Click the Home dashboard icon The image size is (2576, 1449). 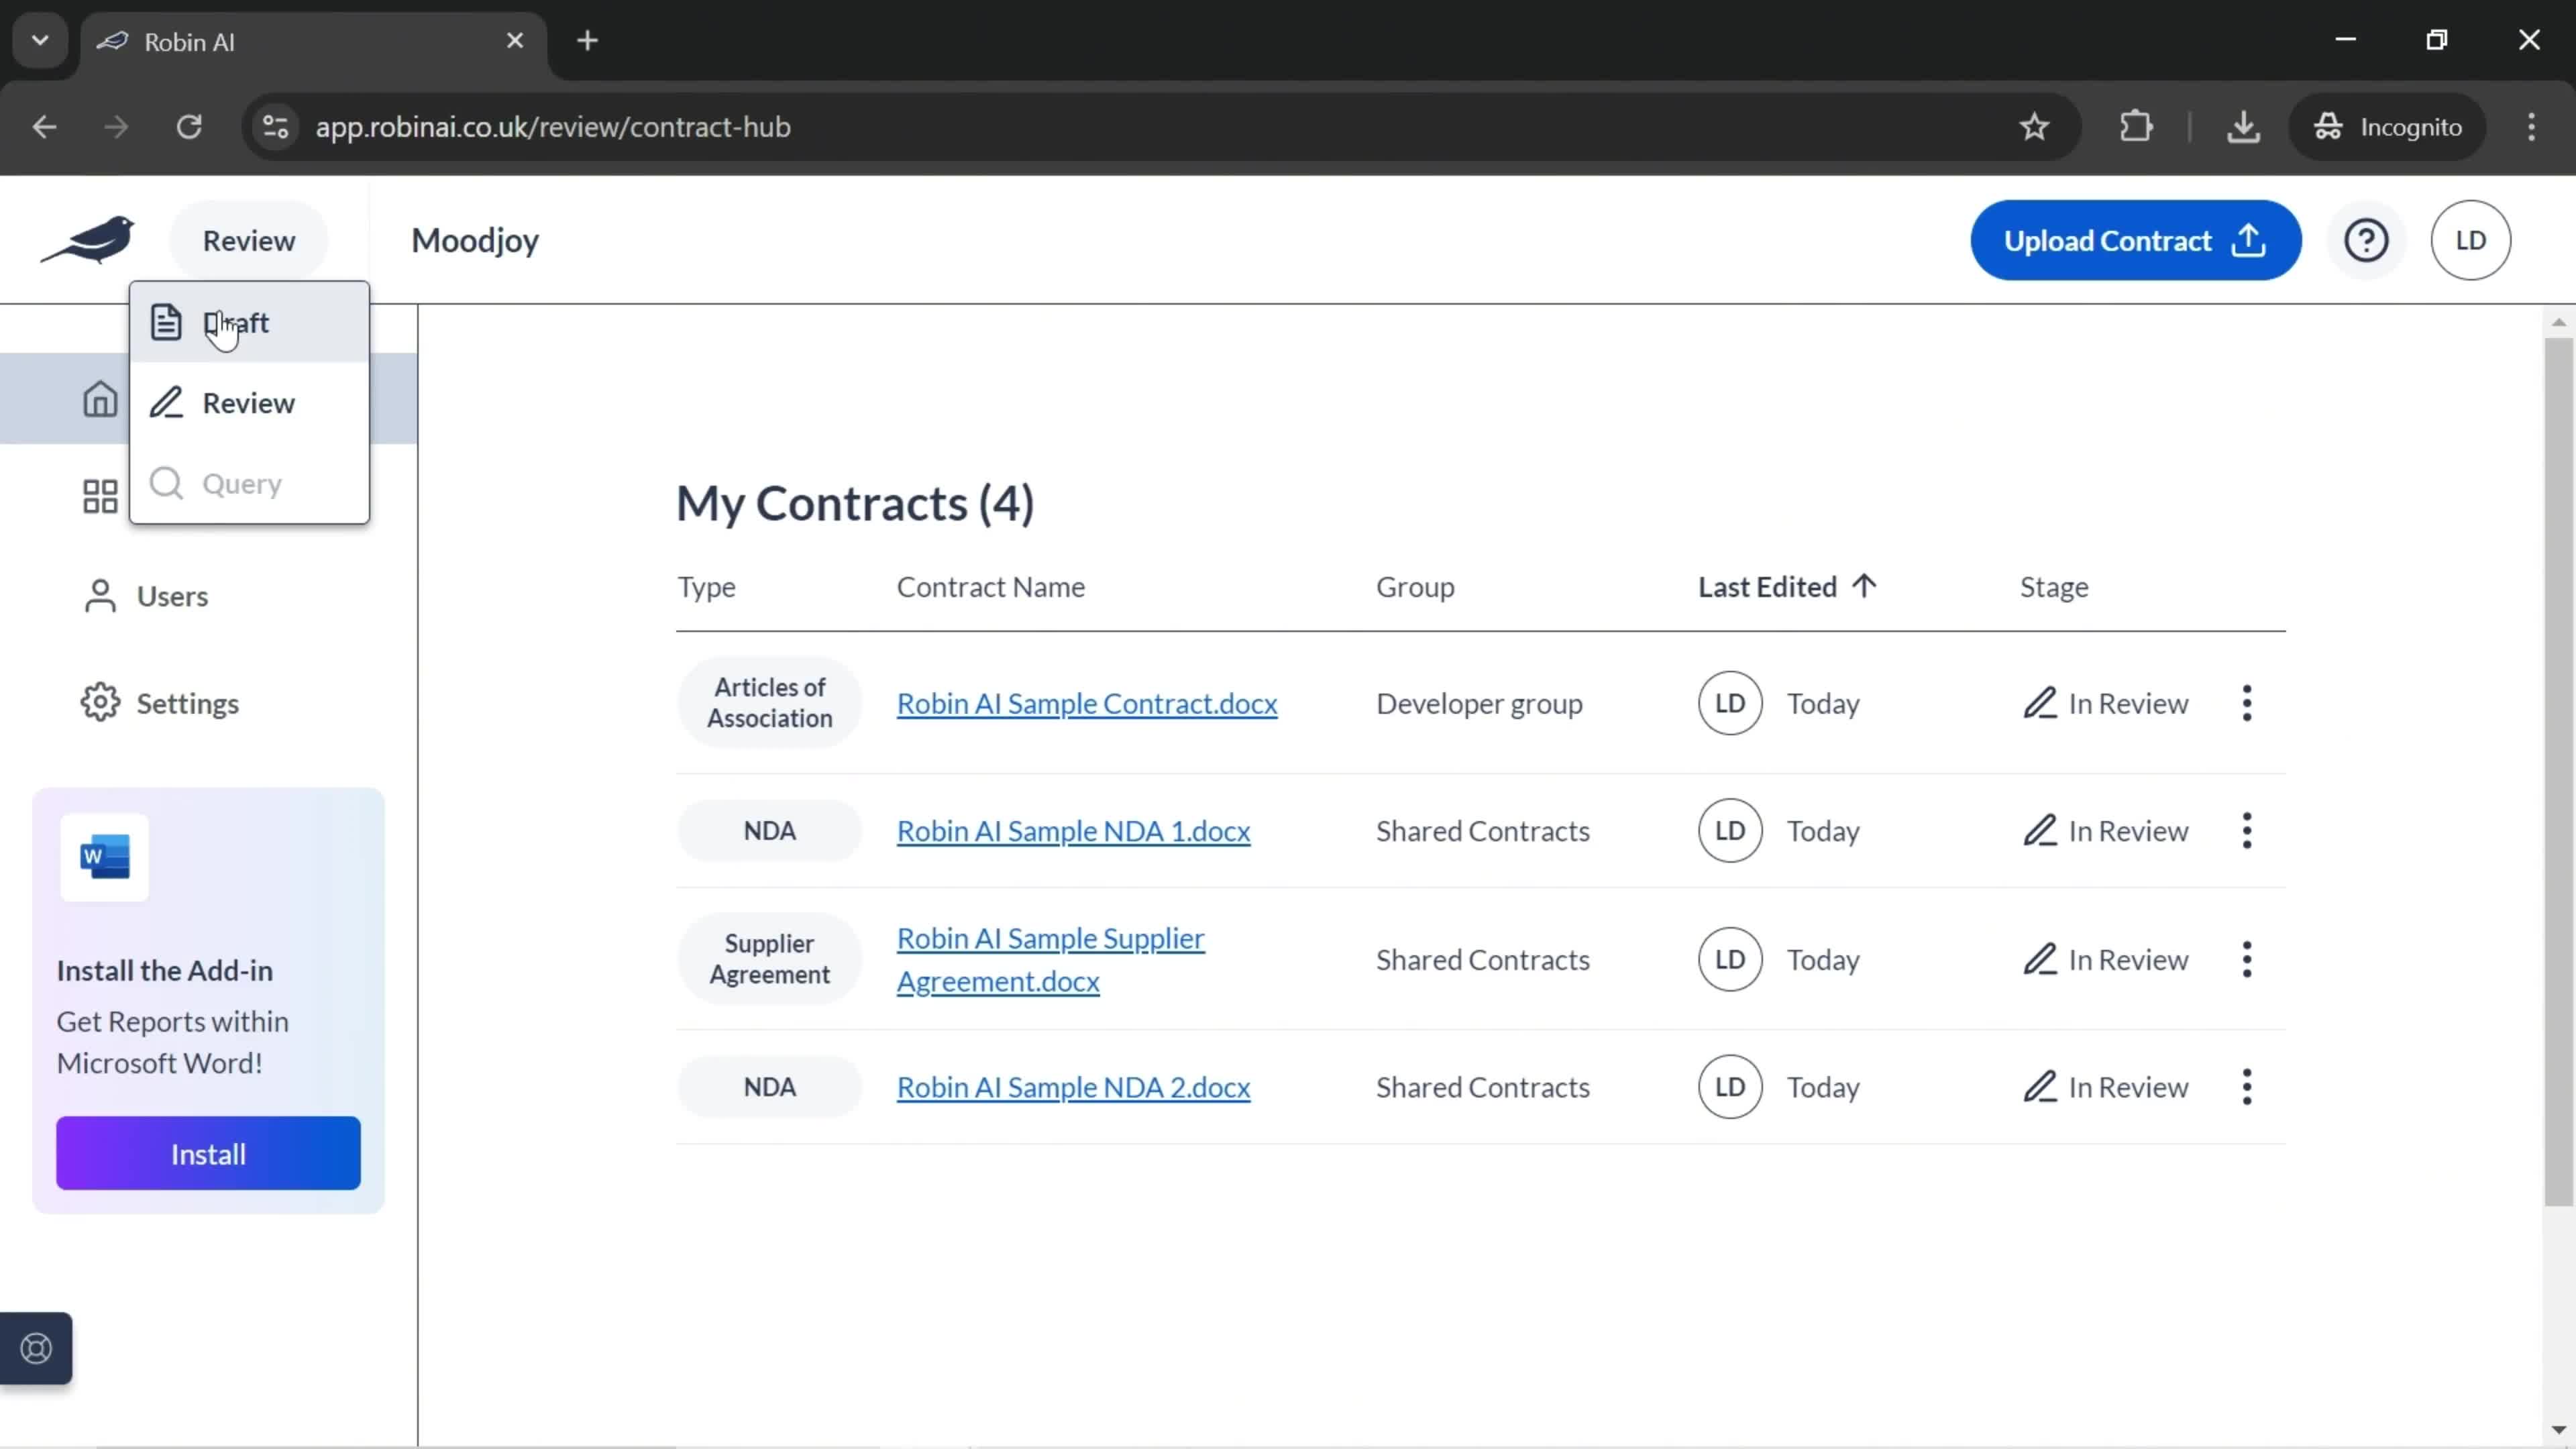[x=99, y=398]
